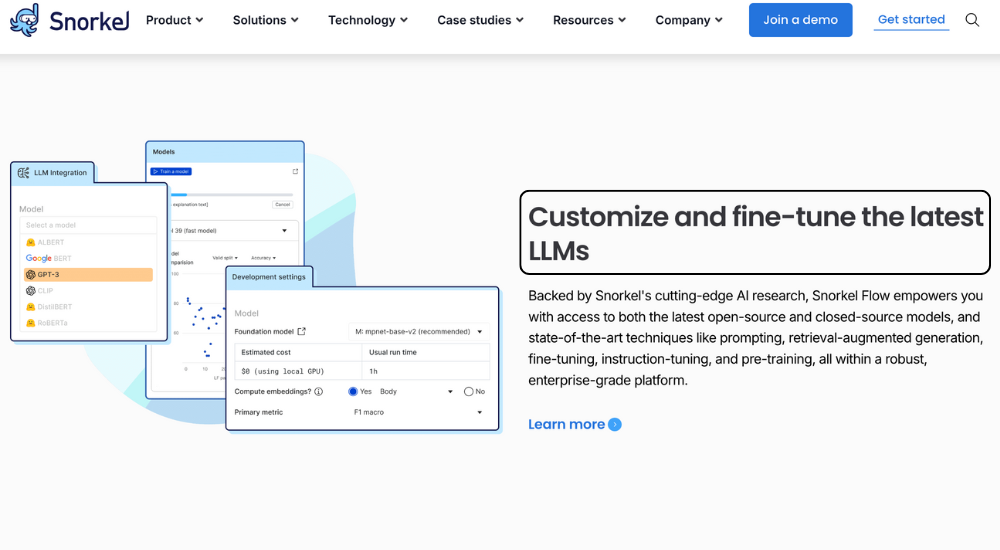The image size is (1000, 550).
Task: Click the 1h run time cell
Action: [x=425, y=371]
